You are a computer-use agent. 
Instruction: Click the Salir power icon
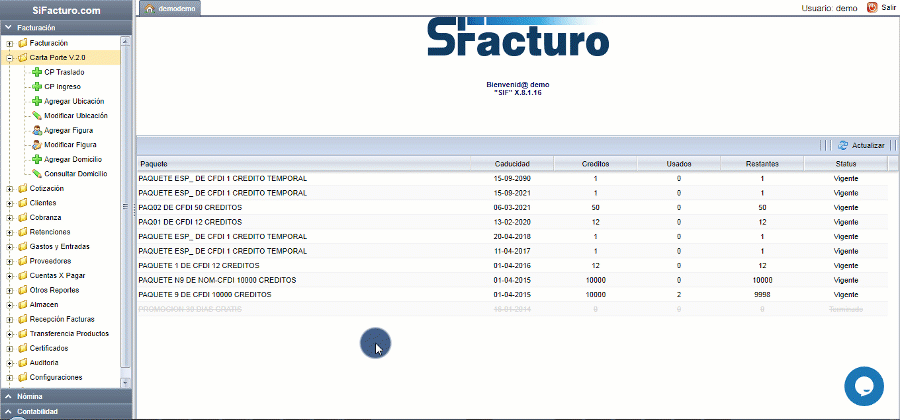[x=872, y=7]
